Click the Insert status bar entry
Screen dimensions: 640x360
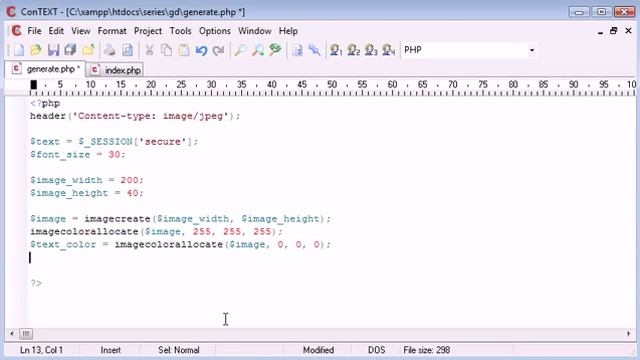(x=111, y=350)
